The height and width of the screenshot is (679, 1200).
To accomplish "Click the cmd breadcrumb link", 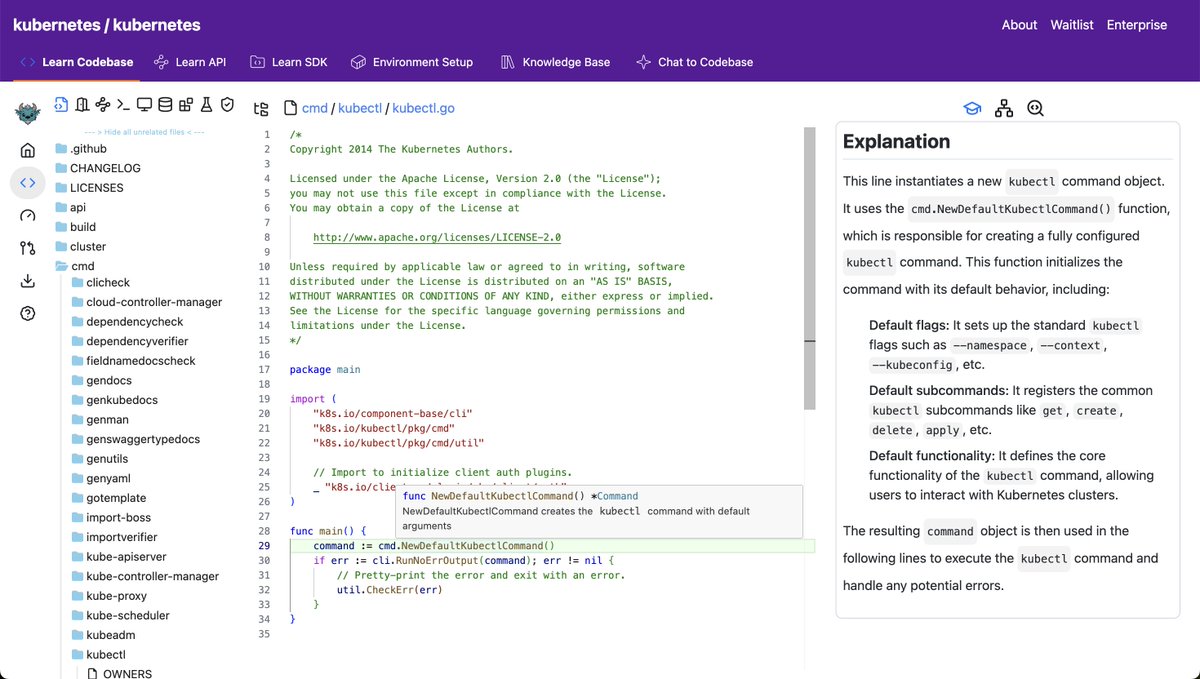I will click(315, 108).
